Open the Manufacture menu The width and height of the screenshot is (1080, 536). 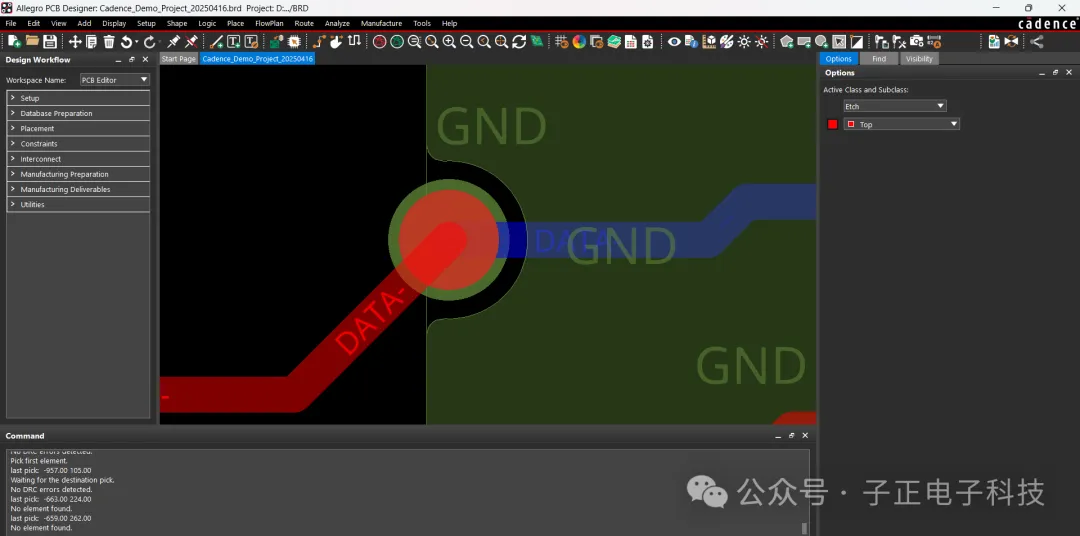381,23
